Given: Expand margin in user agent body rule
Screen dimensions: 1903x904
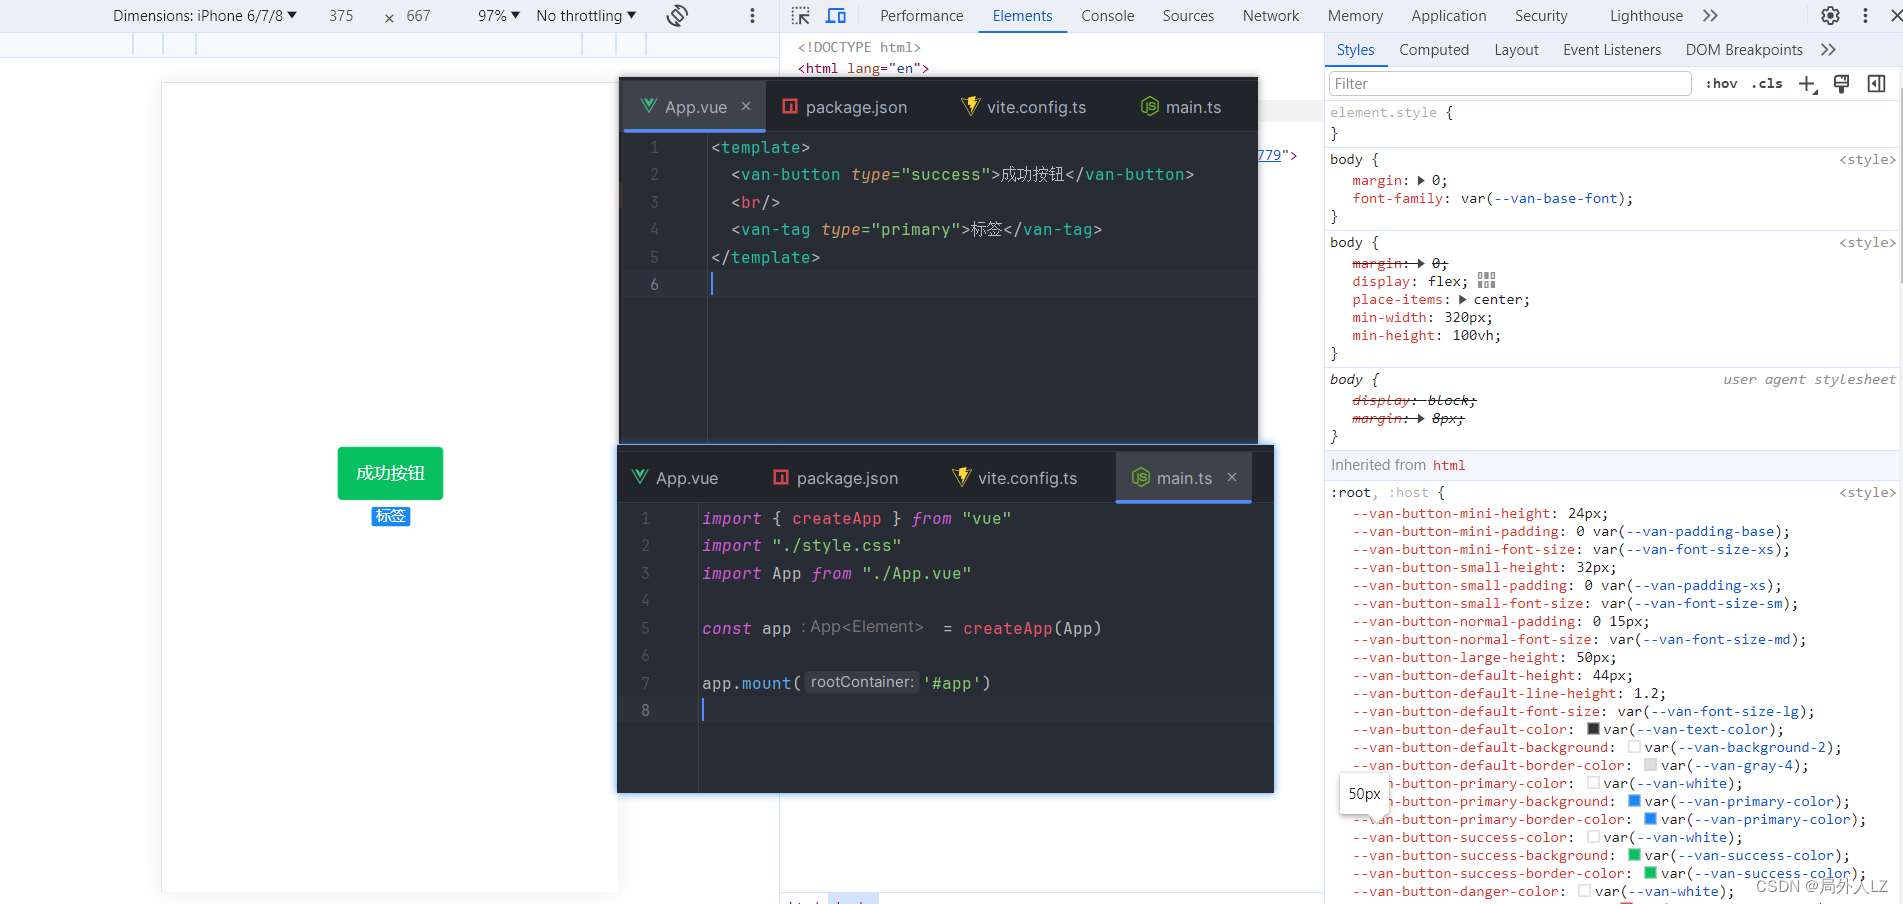Looking at the screenshot, I should click(x=1421, y=419).
